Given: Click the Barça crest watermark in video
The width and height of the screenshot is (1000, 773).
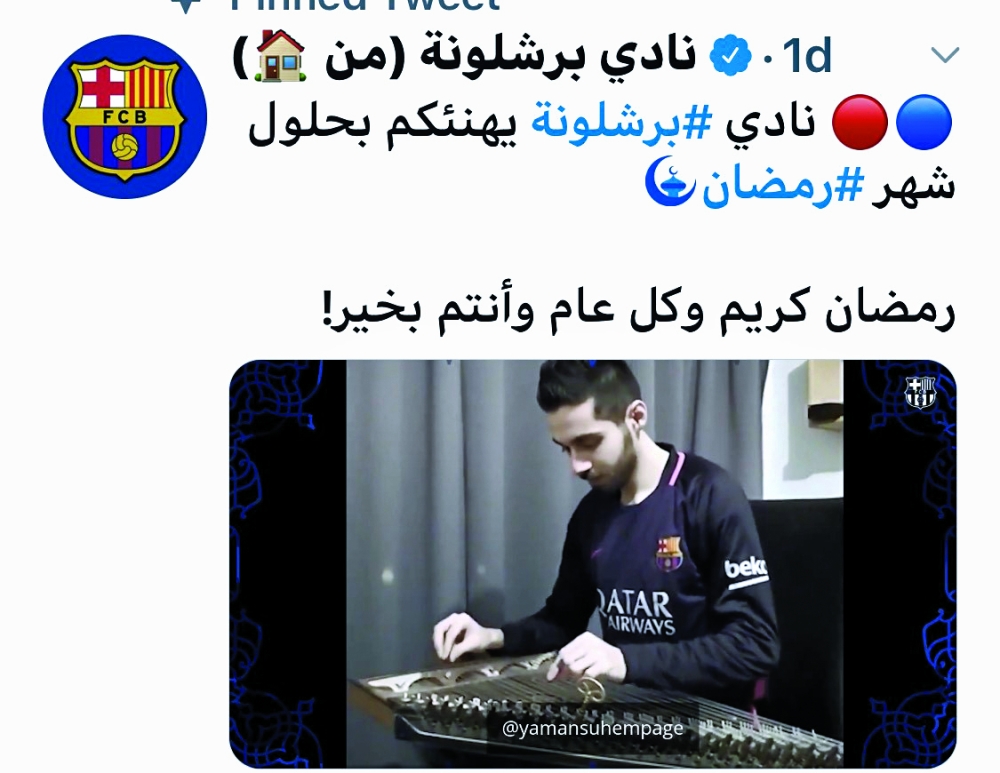Looking at the screenshot, I should (x=920, y=392).
